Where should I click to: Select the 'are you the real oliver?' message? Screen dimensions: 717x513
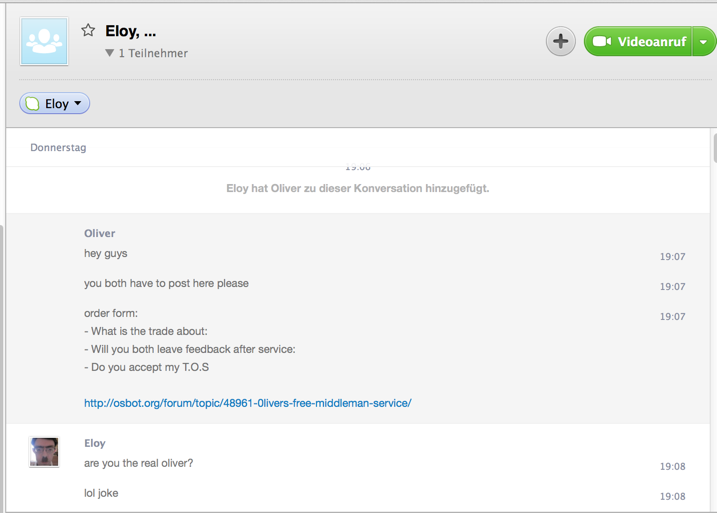click(139, 463)
